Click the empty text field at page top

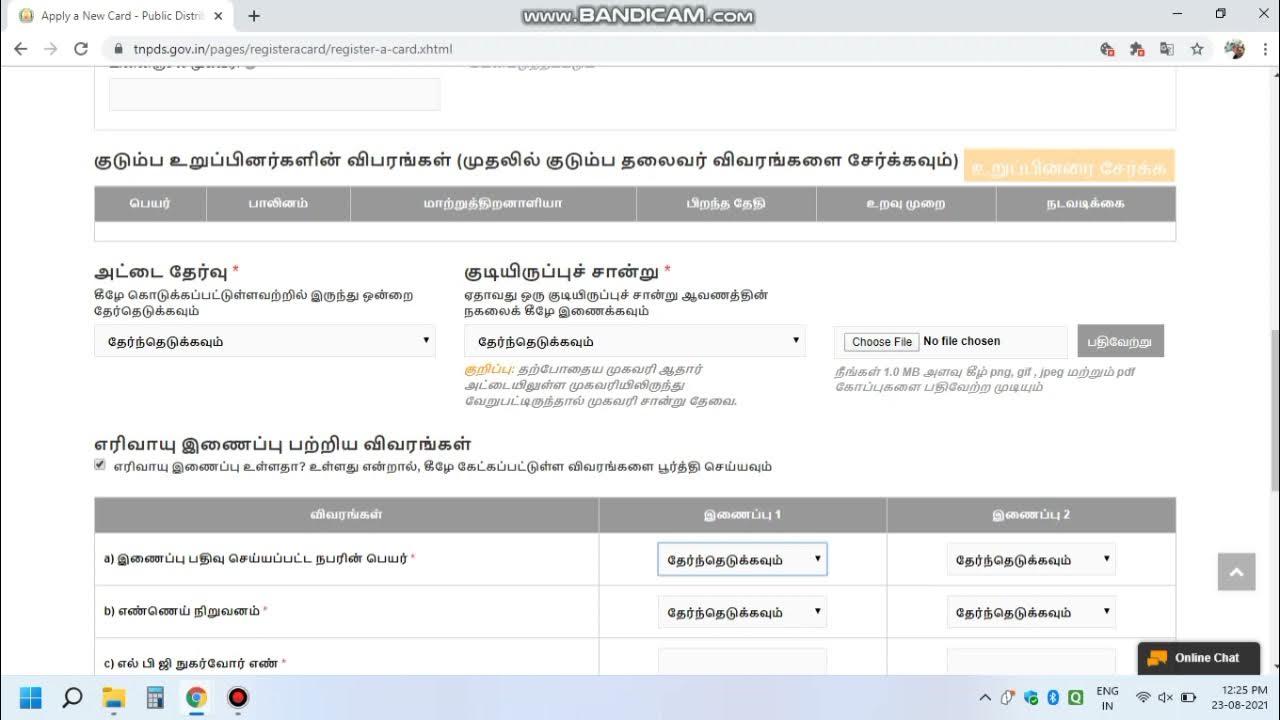274,94
